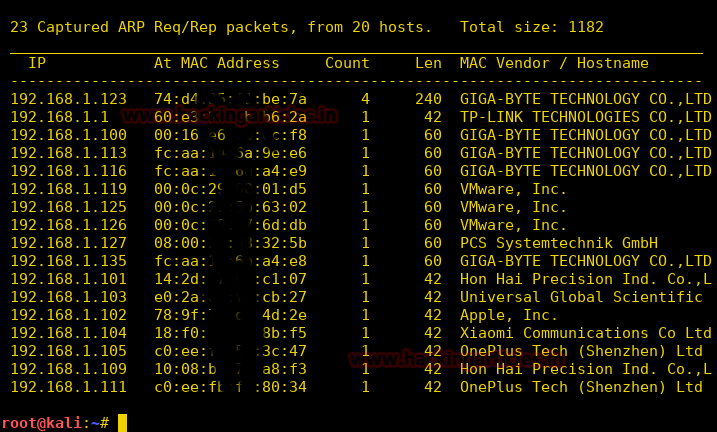Click MAC address ending be:7a
The height and width of the screenshot is (432, 717).
[x=230, y=99]
